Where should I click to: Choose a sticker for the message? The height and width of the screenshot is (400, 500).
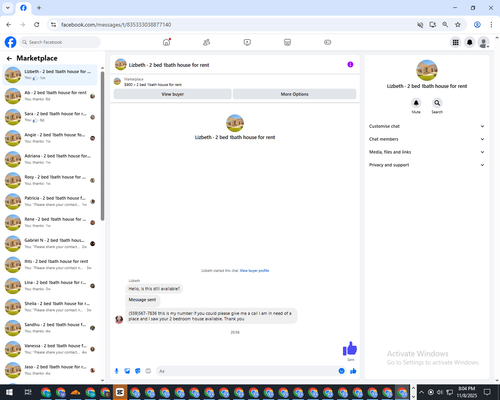tap(138, 371)
